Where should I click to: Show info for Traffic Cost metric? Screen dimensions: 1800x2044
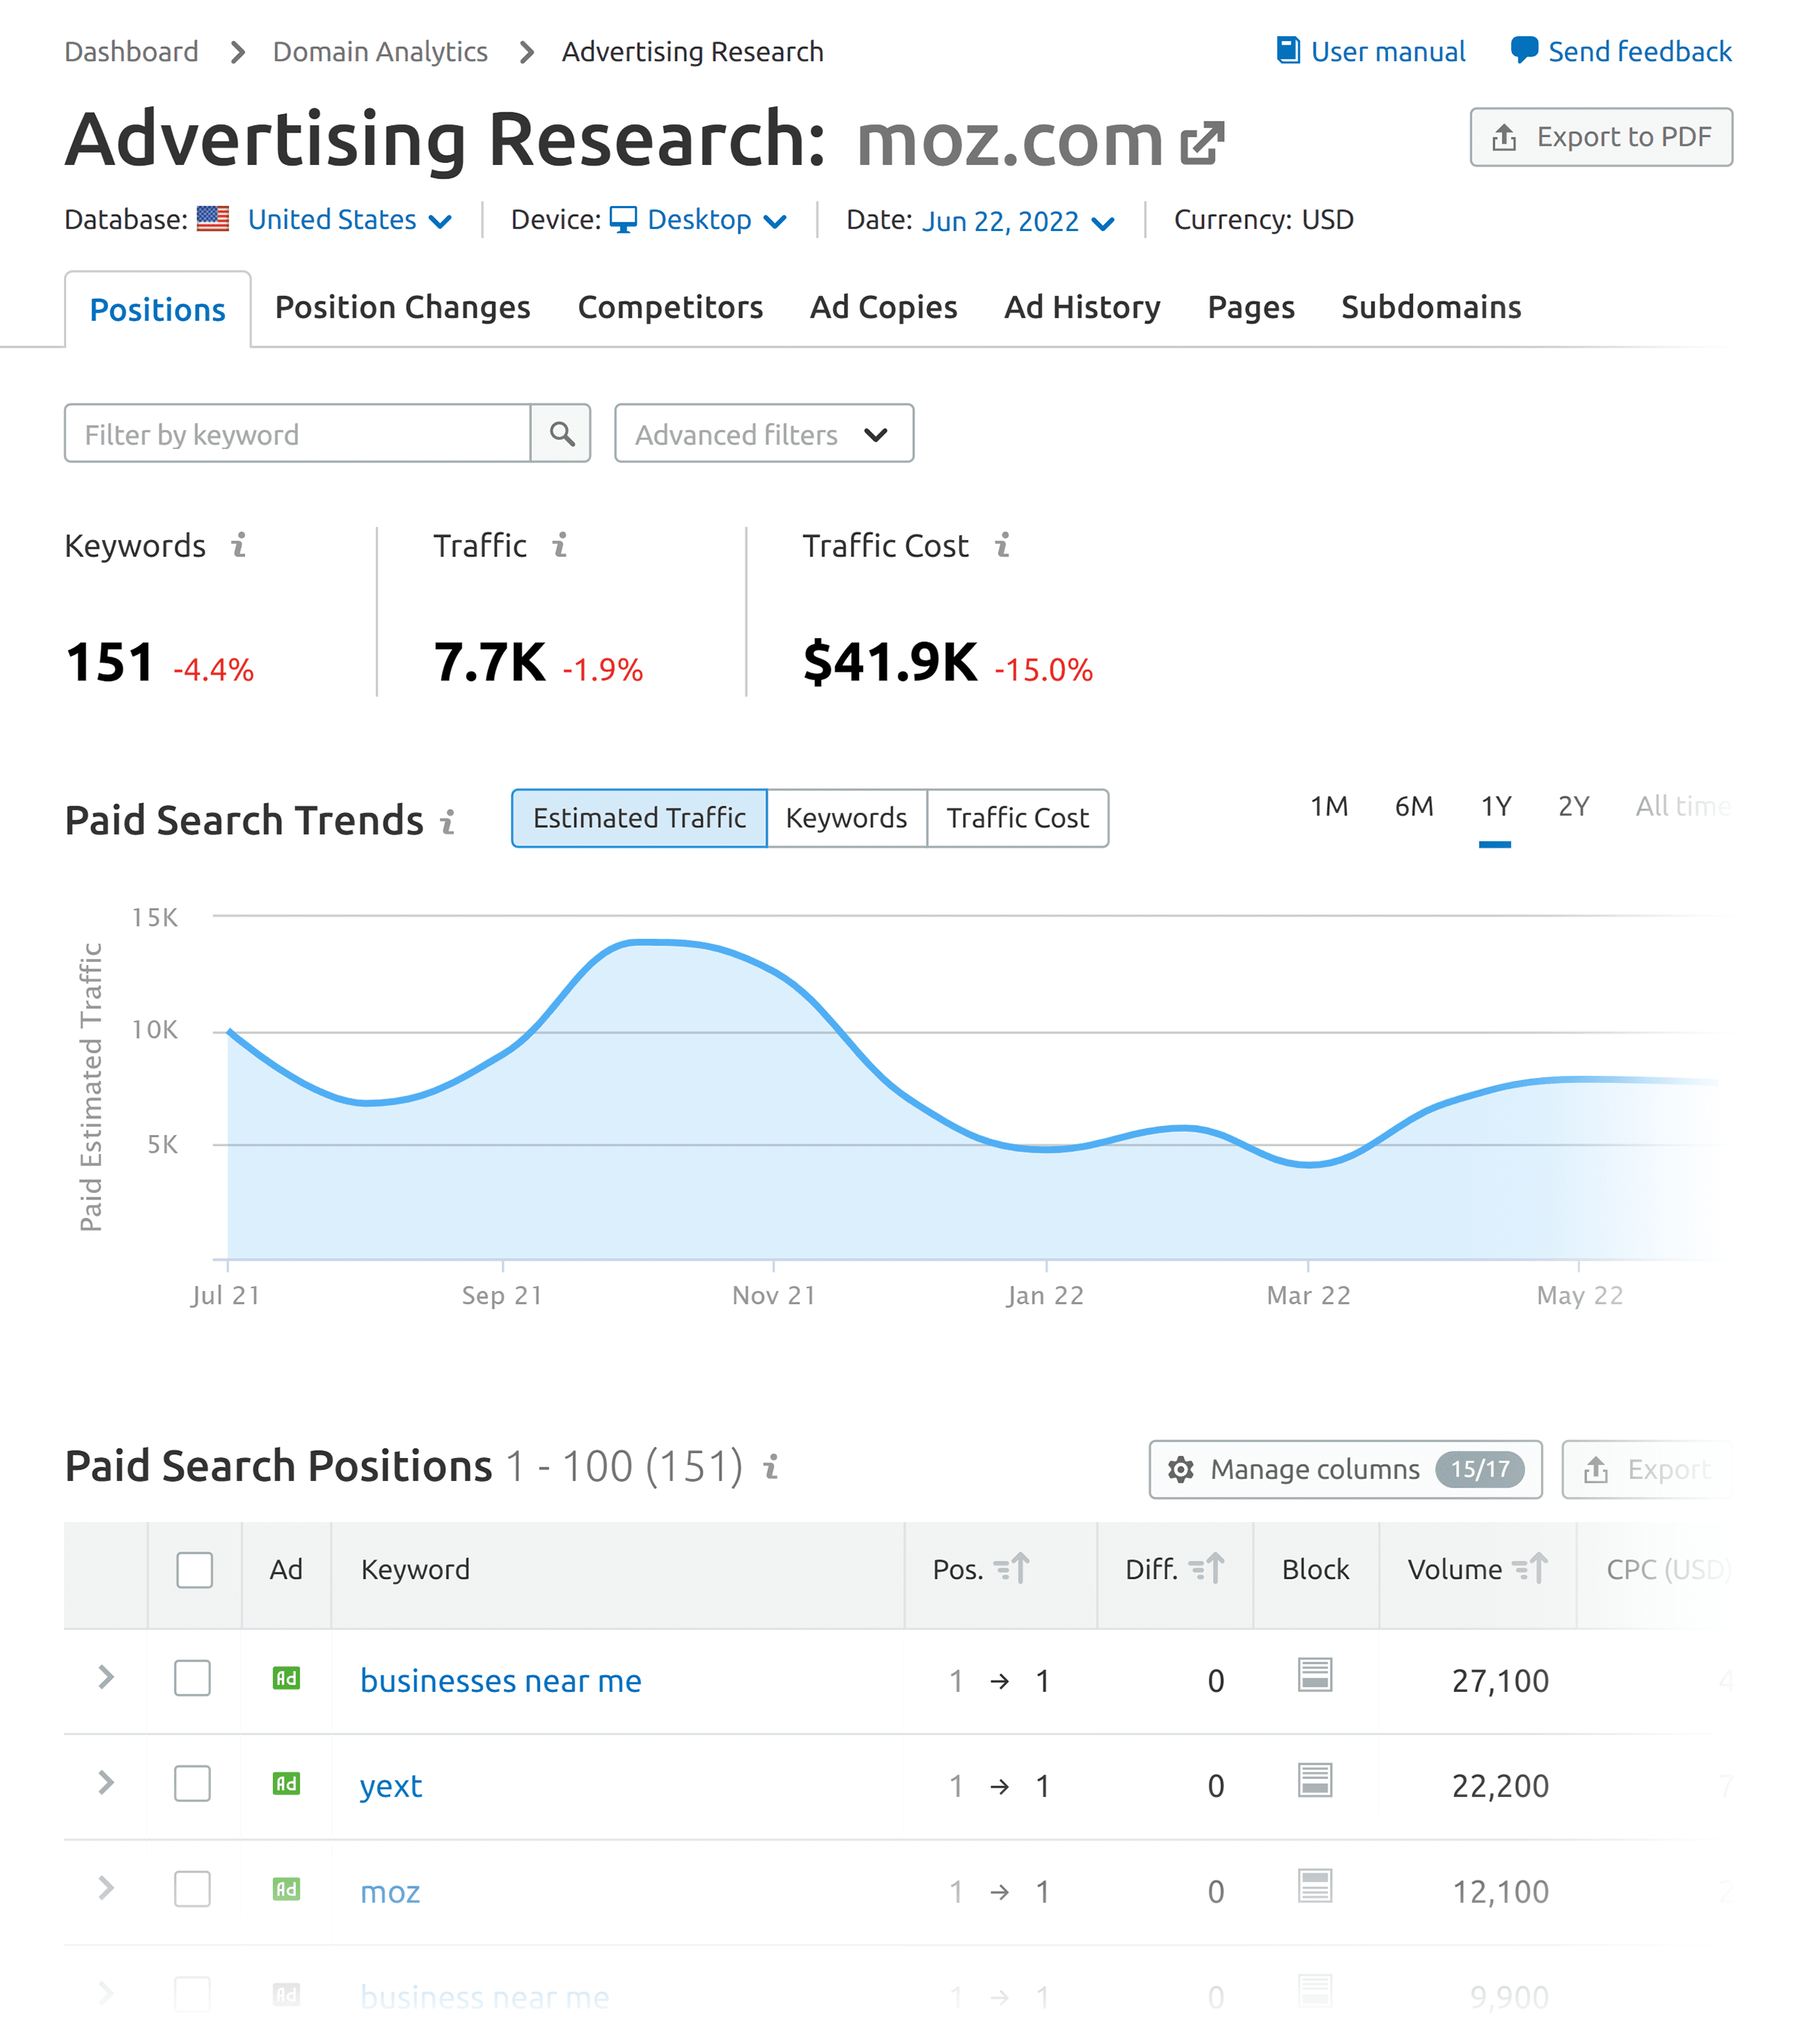pos(1002,545)
